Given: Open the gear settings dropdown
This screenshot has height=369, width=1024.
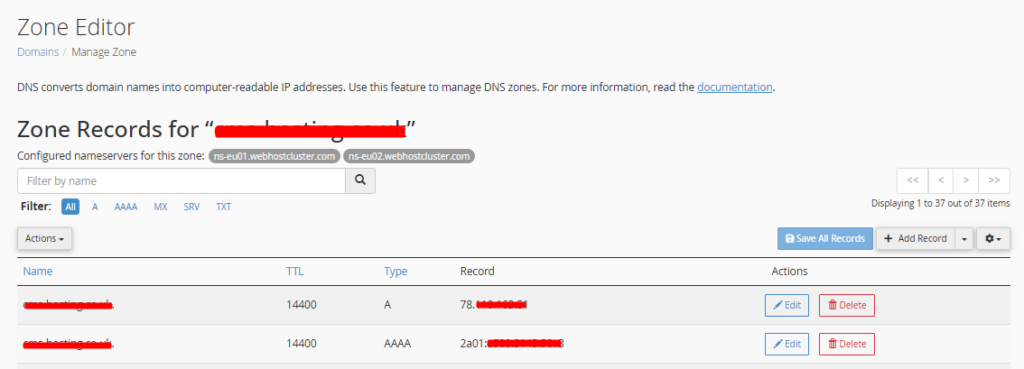Looking at the screenshot, I should [993, 238].
